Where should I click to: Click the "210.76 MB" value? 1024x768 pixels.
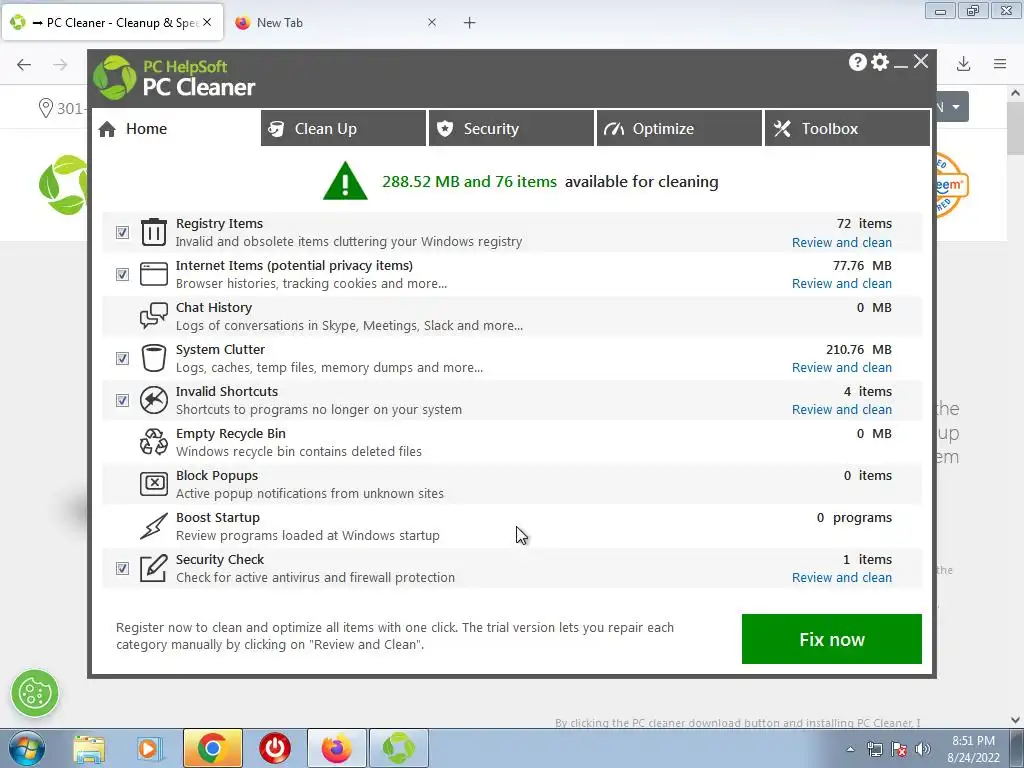[x=859, y=349]
